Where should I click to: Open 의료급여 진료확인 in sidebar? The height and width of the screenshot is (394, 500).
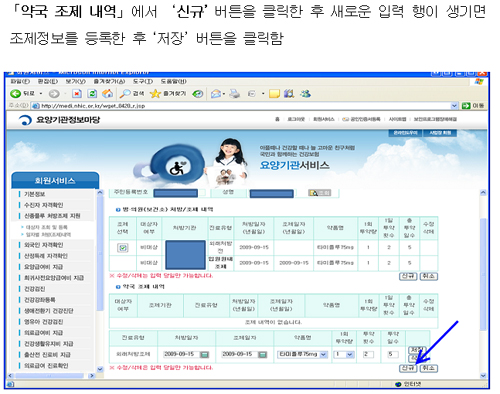pos(46,366)
